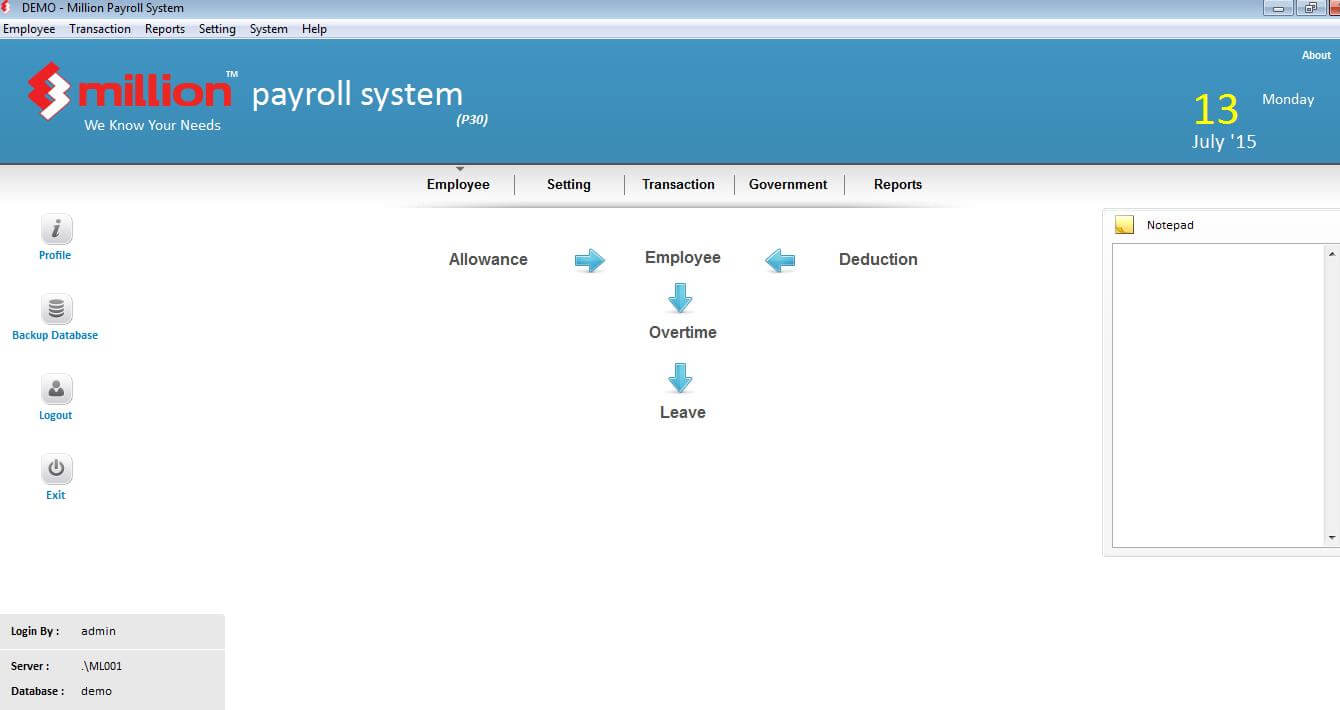1340x710 pixels.
Task: Click the Exit label
Action: click(56, 495)
